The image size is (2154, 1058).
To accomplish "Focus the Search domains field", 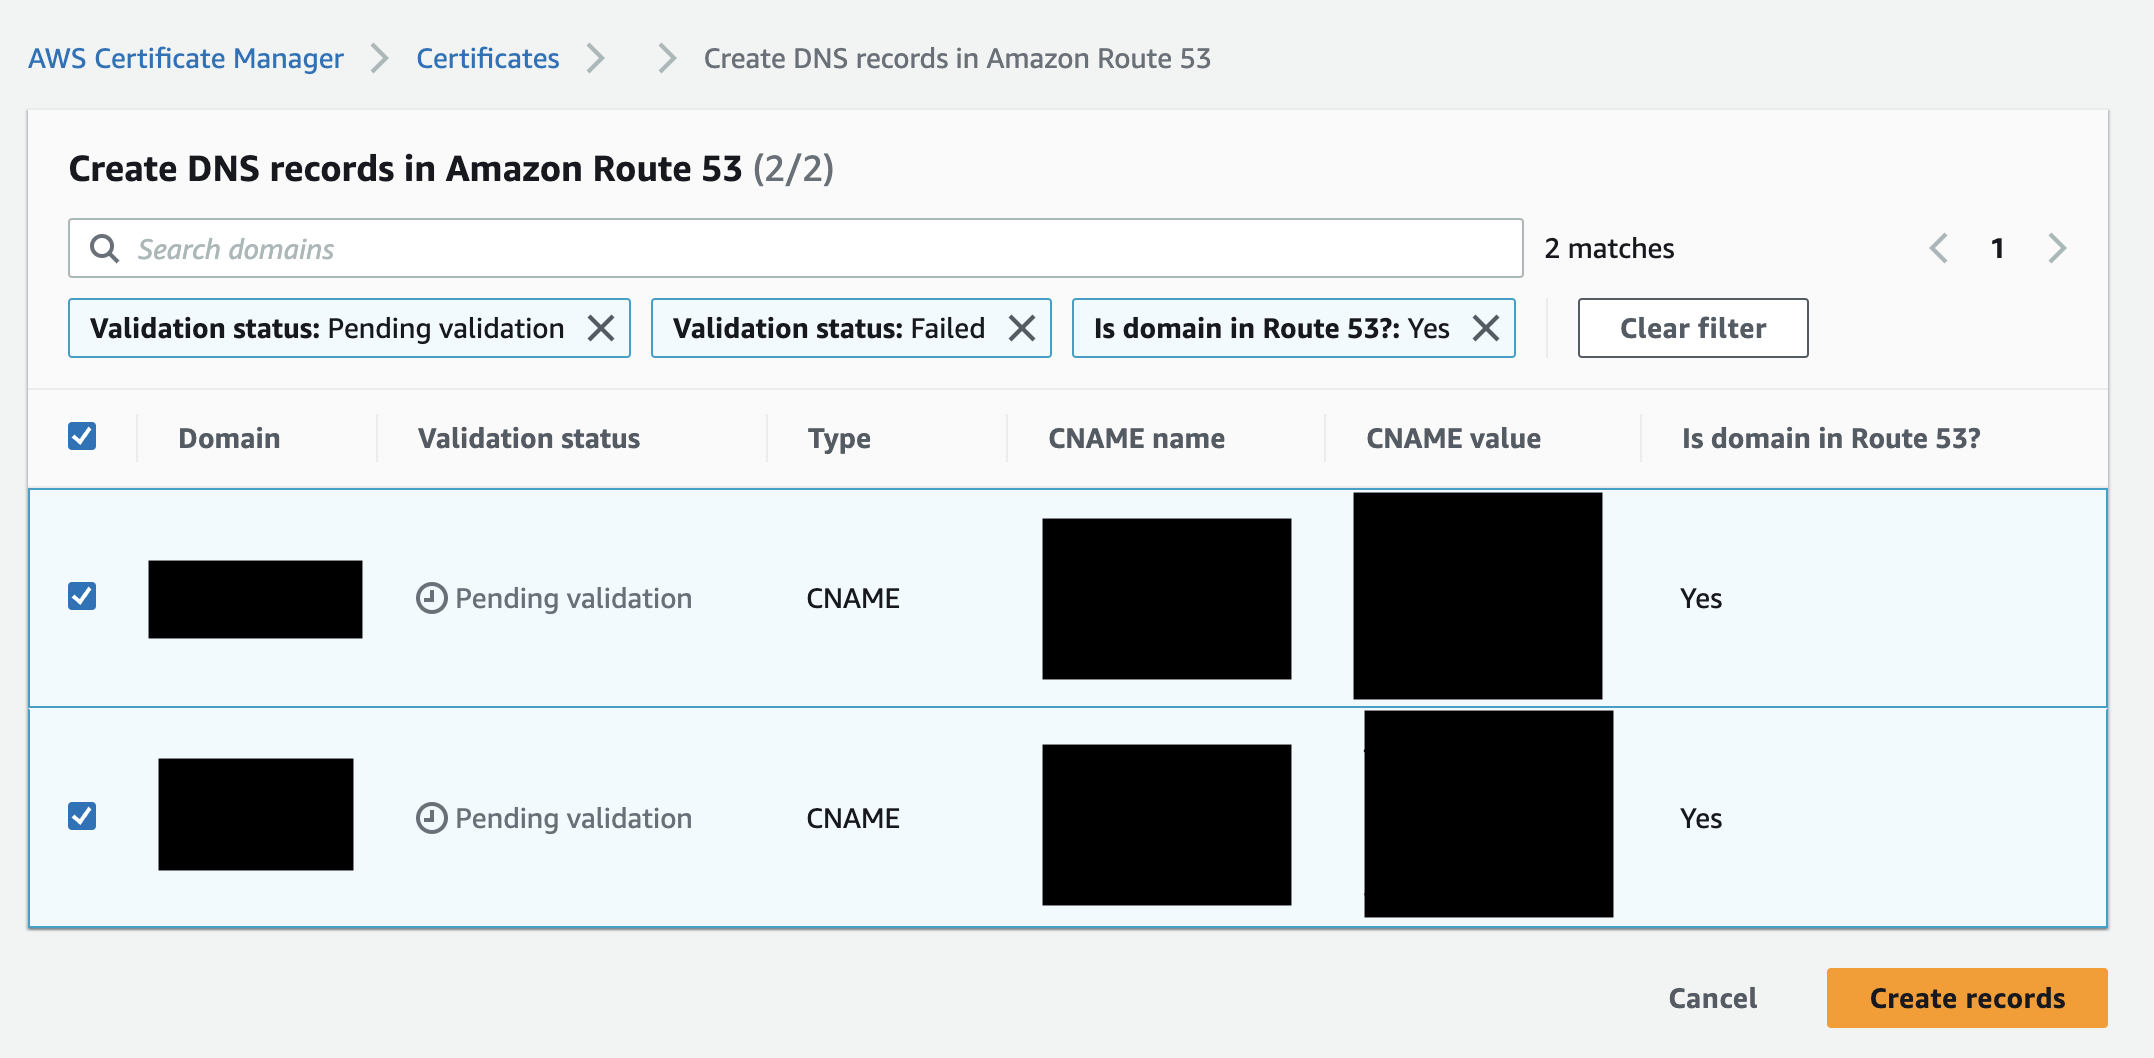I will (796, 248).
